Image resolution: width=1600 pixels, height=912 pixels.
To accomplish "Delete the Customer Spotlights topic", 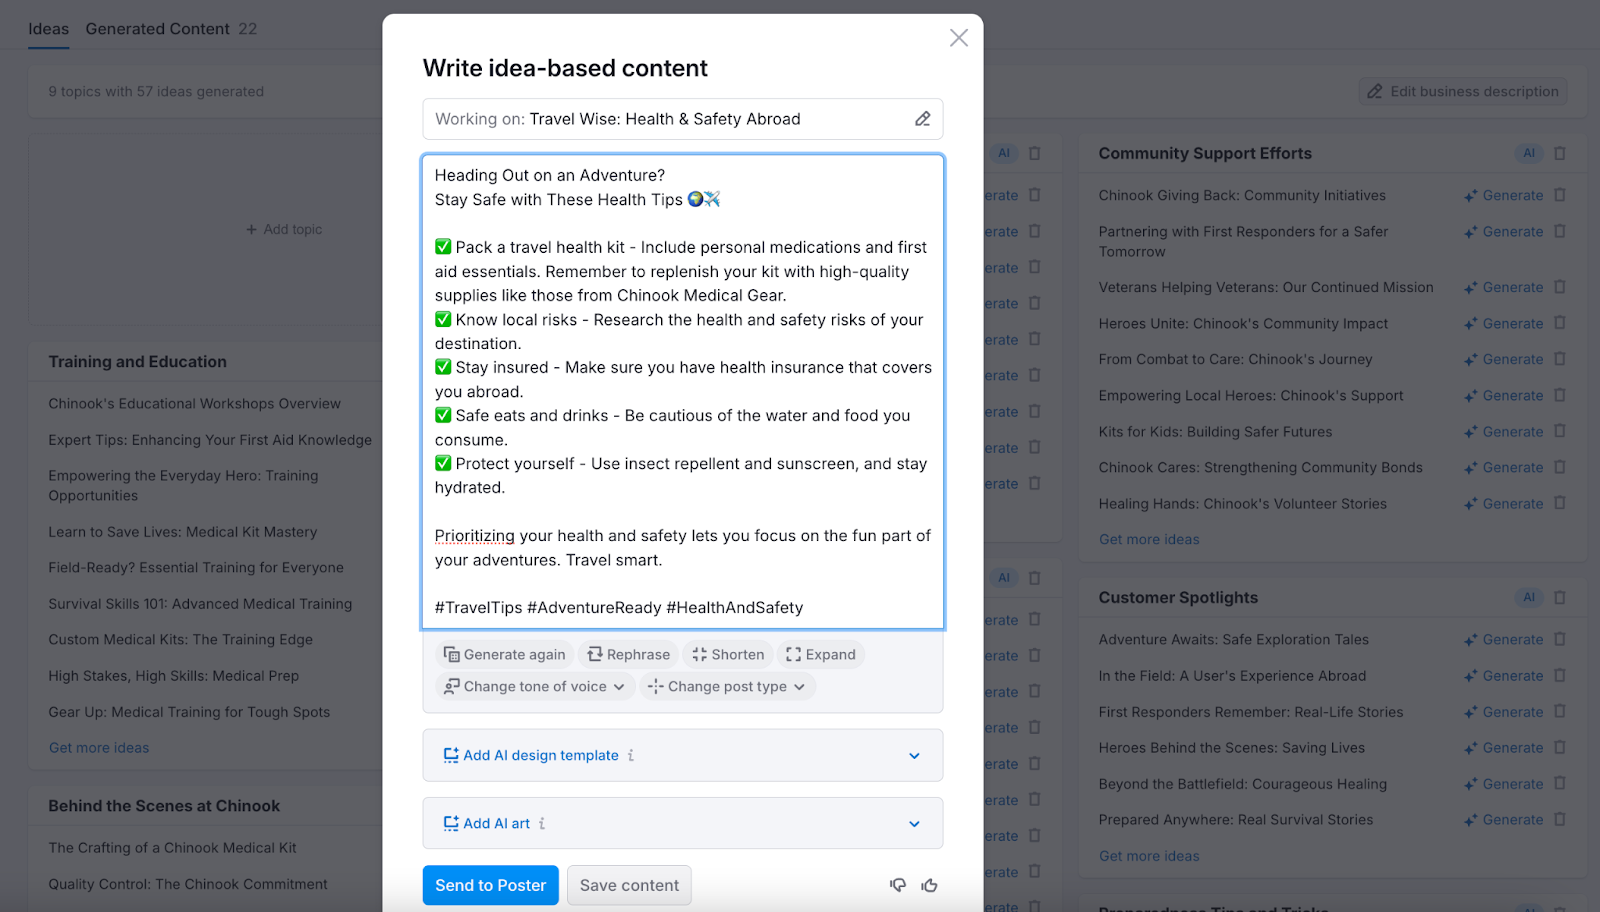I will (1560, 597).
